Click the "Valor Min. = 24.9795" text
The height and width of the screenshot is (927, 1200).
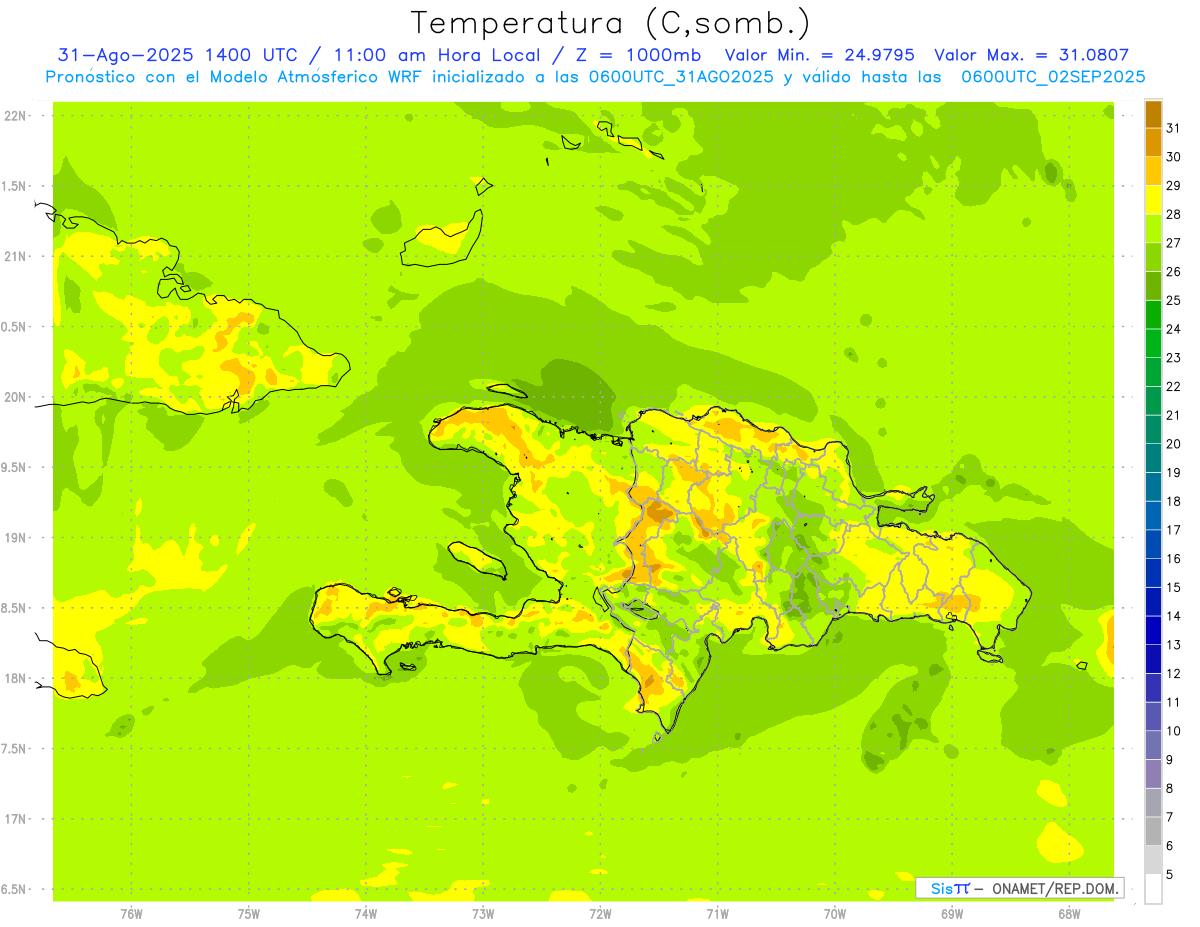click(820, 55)
